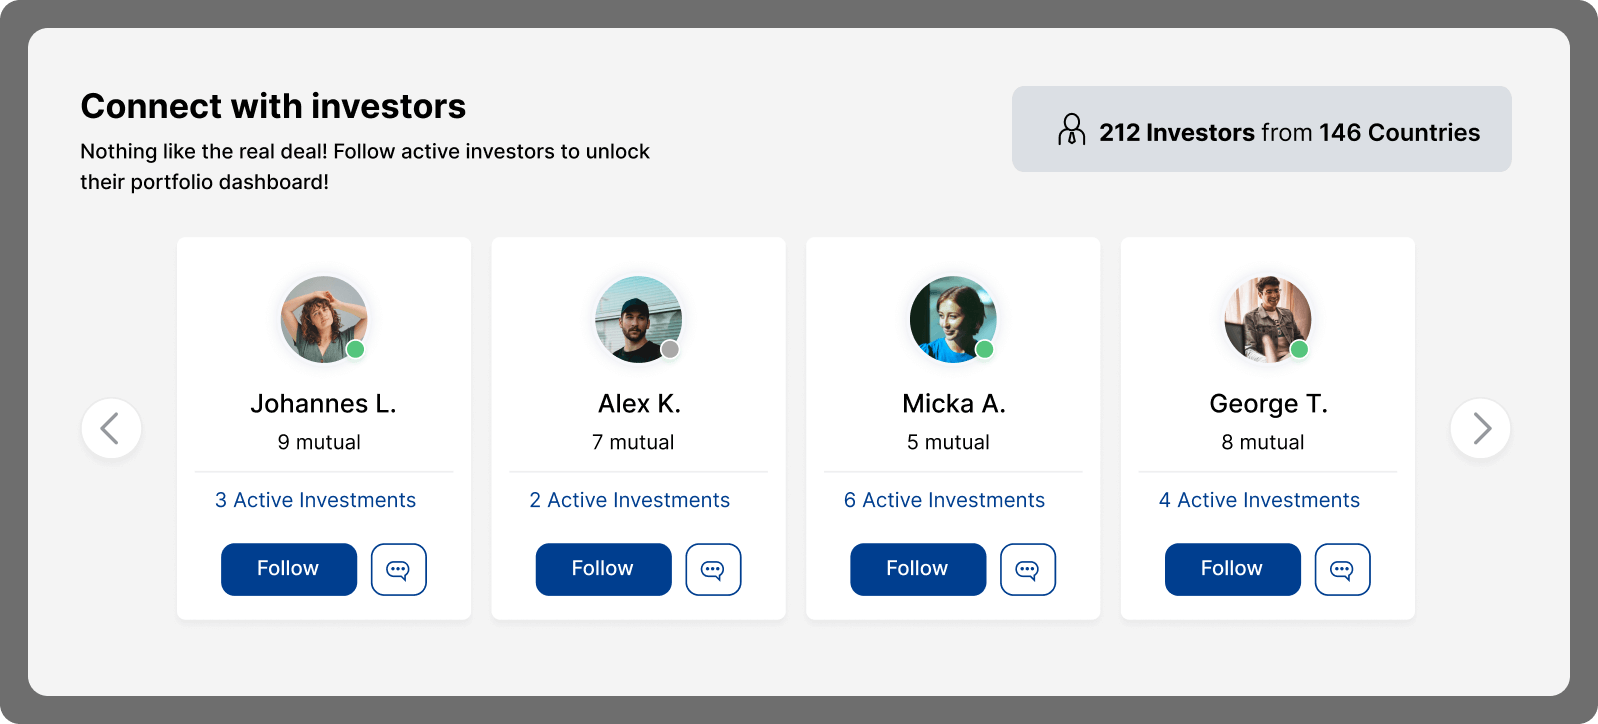Click George T.'s profile avatar
The image size is (1598, 724).
[x=1267, y=319]
